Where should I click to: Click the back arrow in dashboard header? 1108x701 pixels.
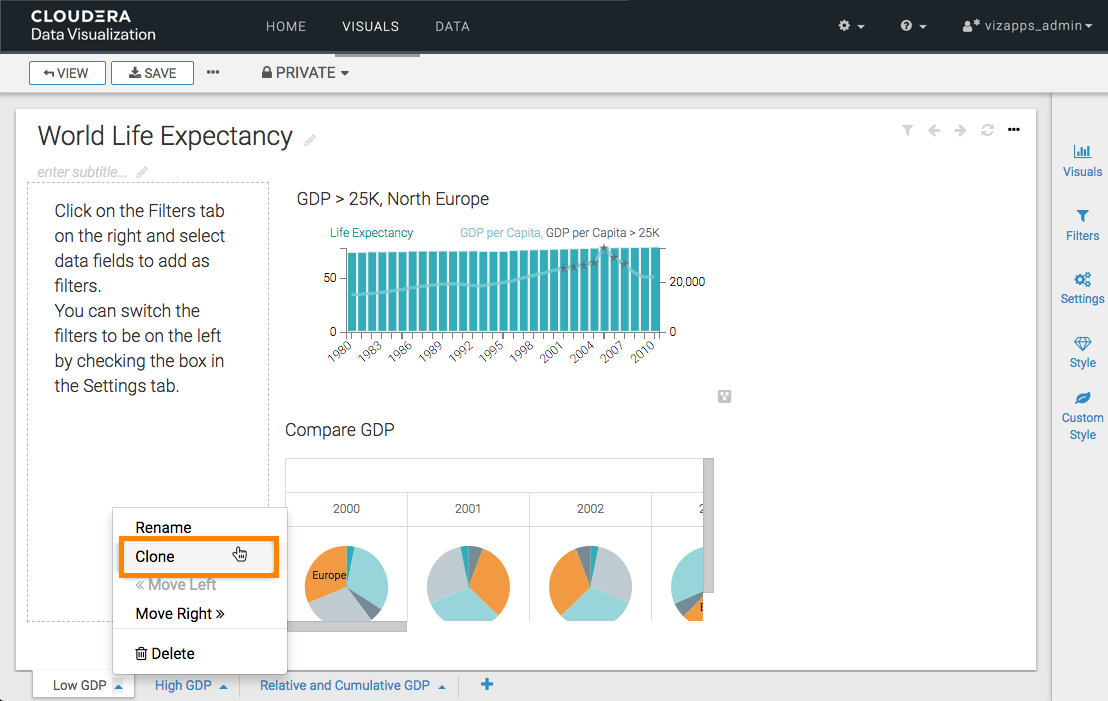(934, 130)
